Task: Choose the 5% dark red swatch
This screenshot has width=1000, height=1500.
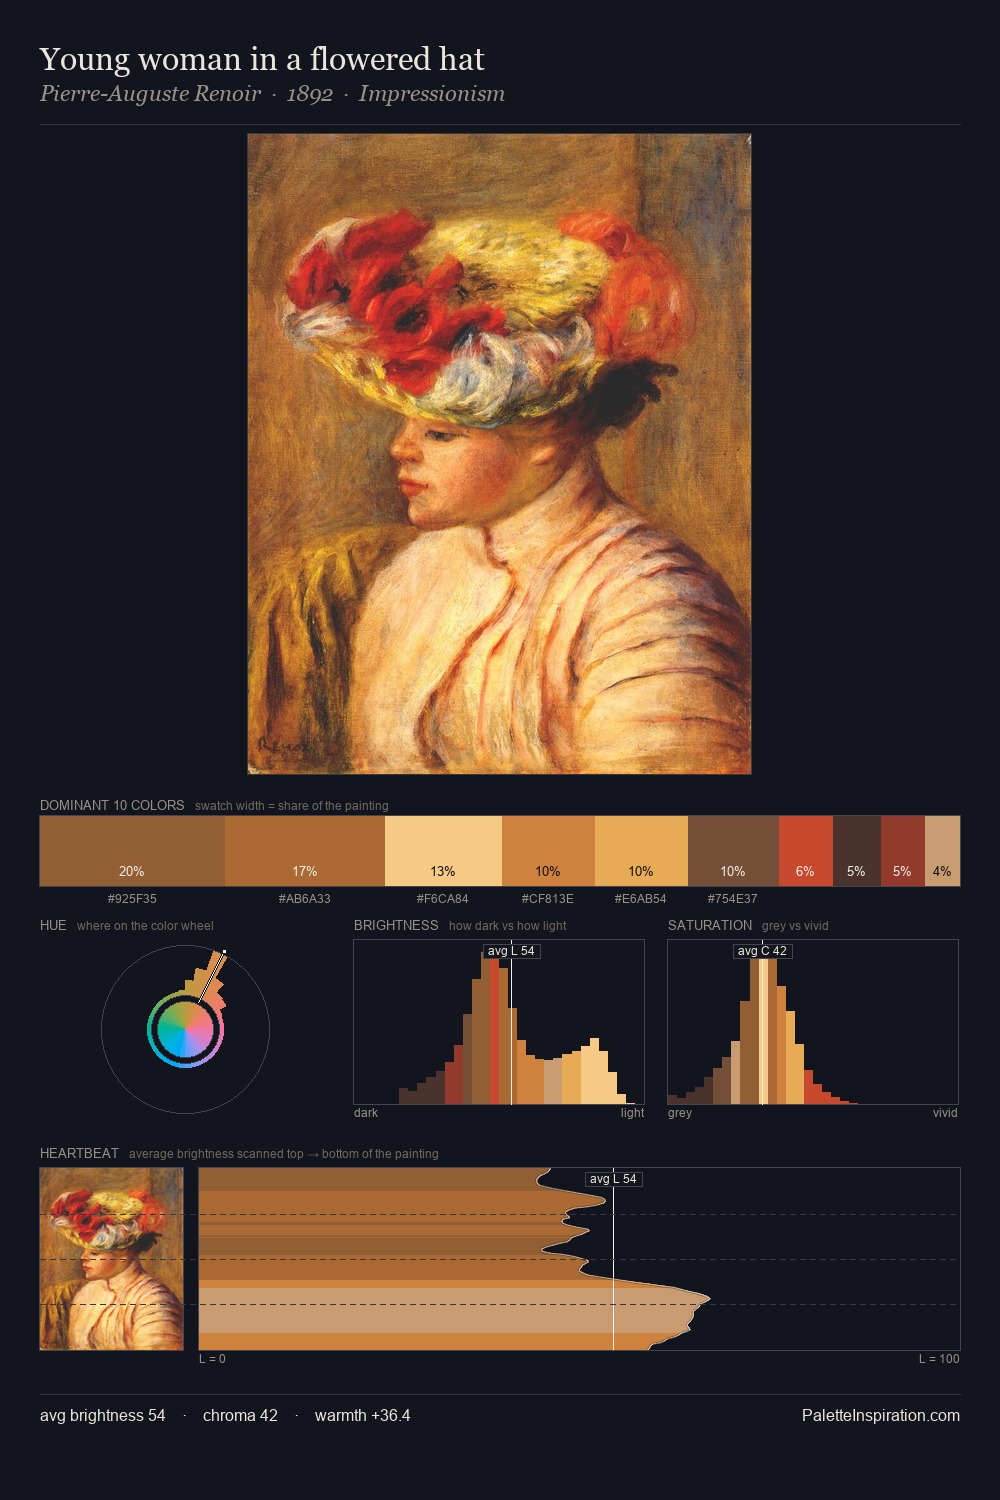Action: tap(903, 851)
